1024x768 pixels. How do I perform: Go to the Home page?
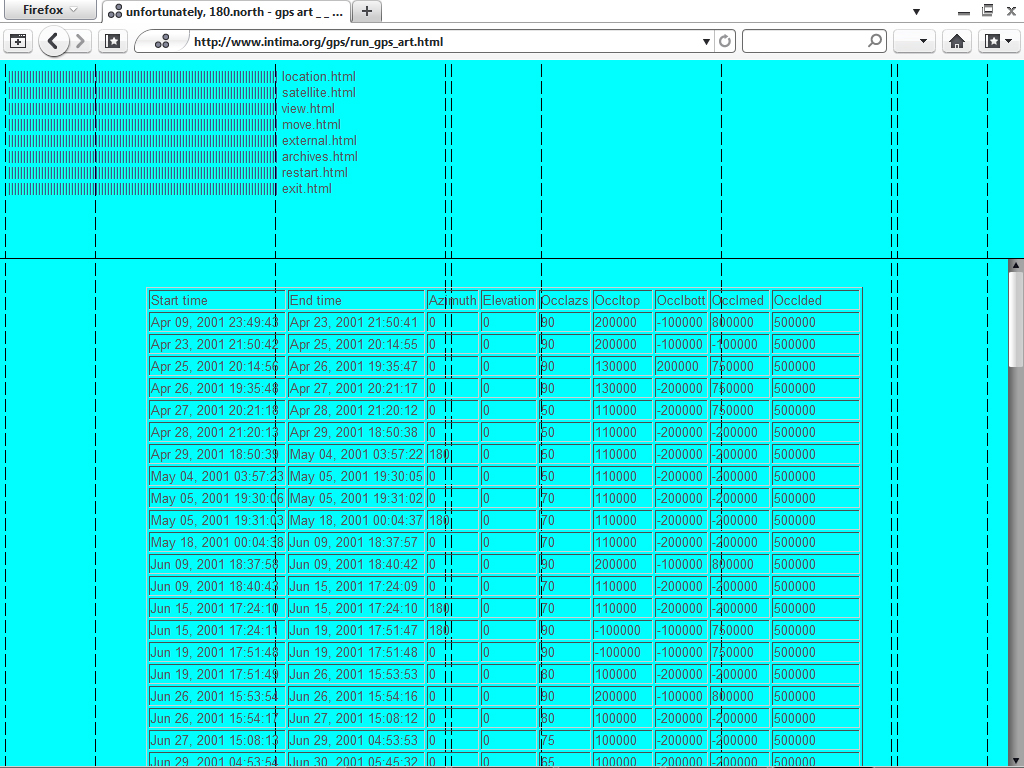click(957, 42)
